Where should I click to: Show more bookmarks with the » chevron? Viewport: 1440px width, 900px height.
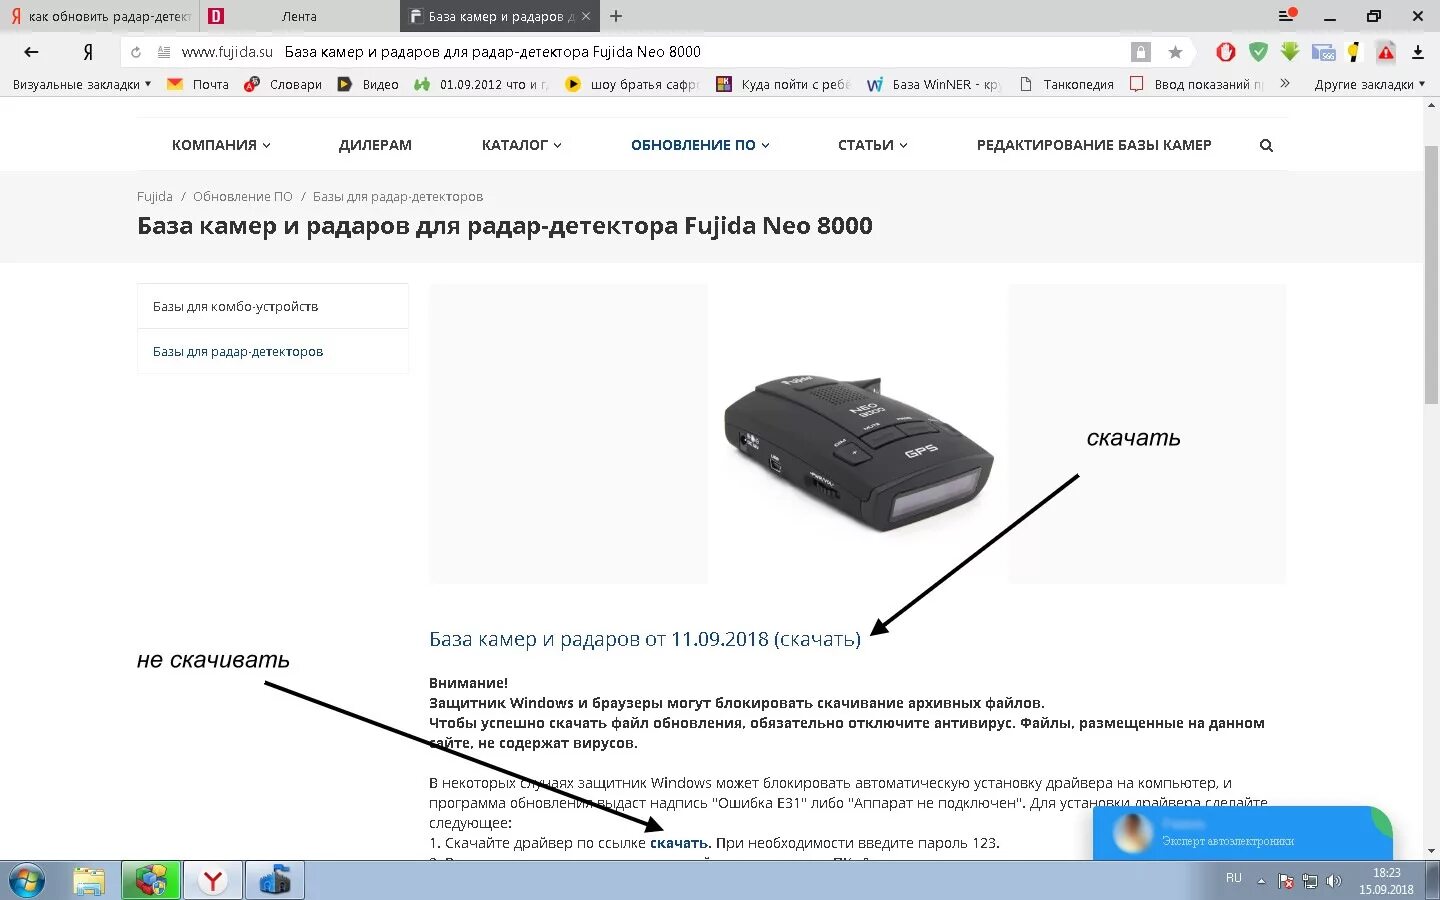tap(1285, 84)
